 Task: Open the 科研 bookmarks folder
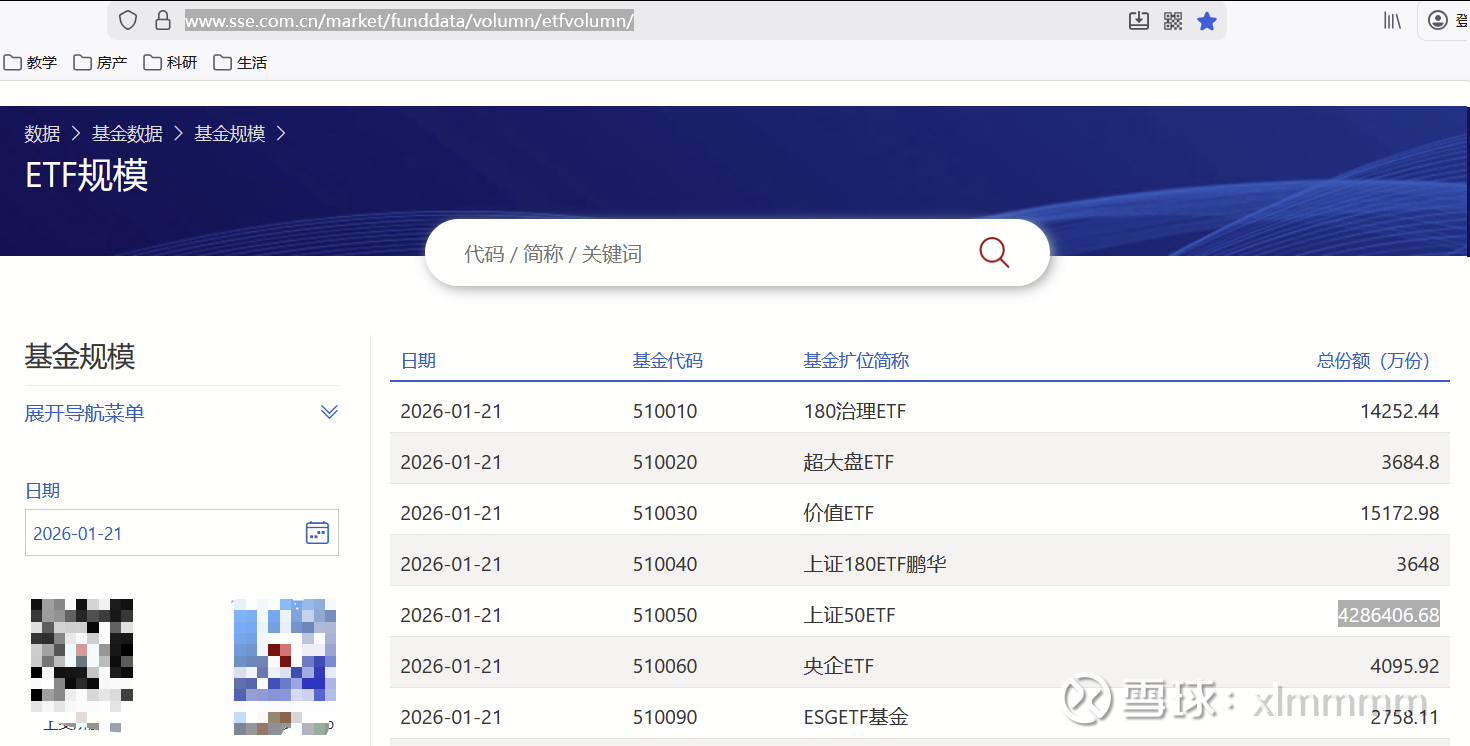point(171,62)
